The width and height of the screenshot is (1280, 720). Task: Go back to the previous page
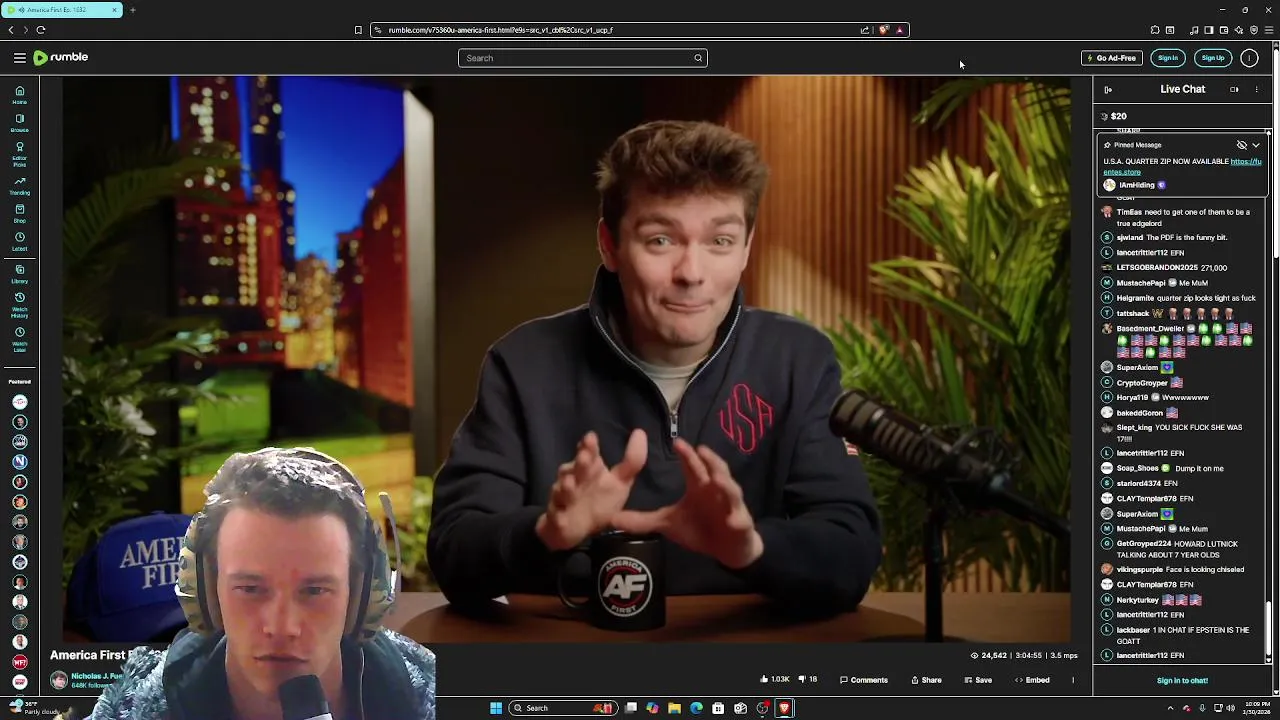[x=11, y=30]
